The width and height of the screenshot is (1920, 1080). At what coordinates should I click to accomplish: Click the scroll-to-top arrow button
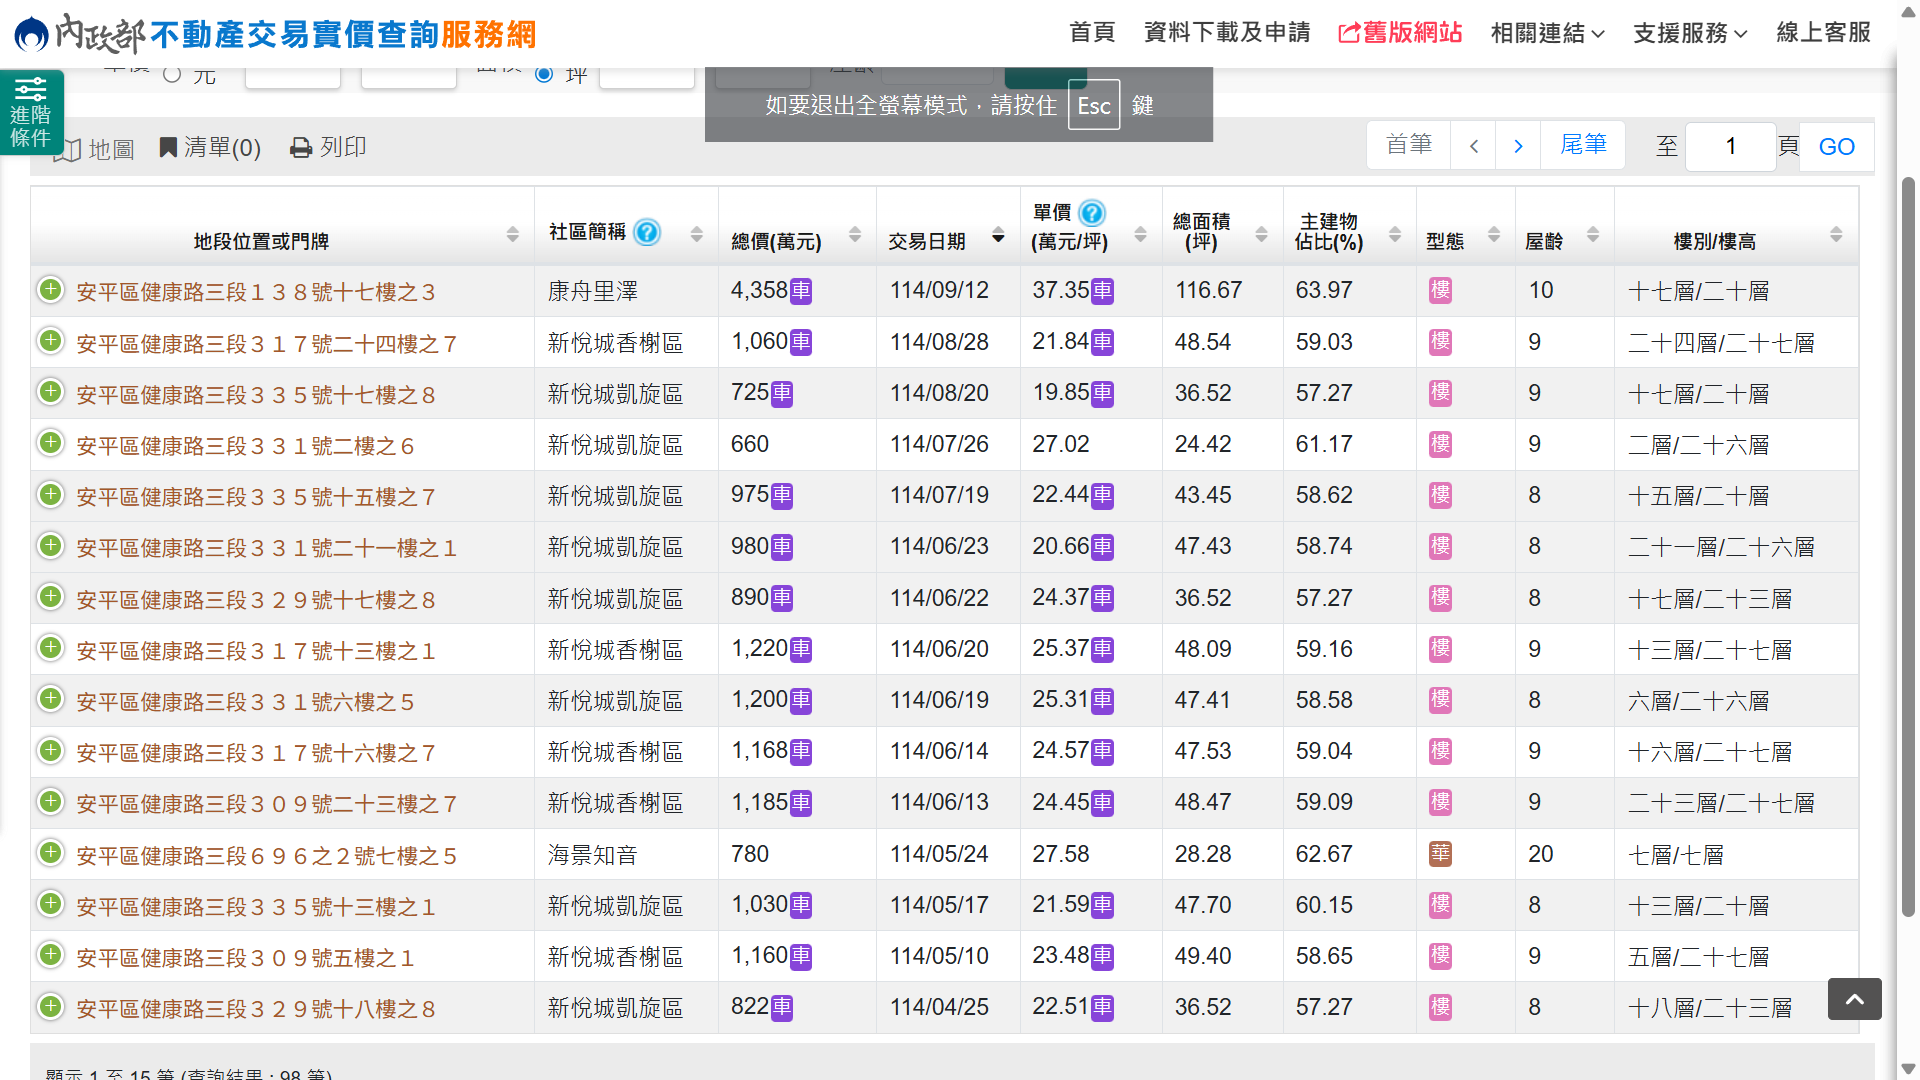1854,999
